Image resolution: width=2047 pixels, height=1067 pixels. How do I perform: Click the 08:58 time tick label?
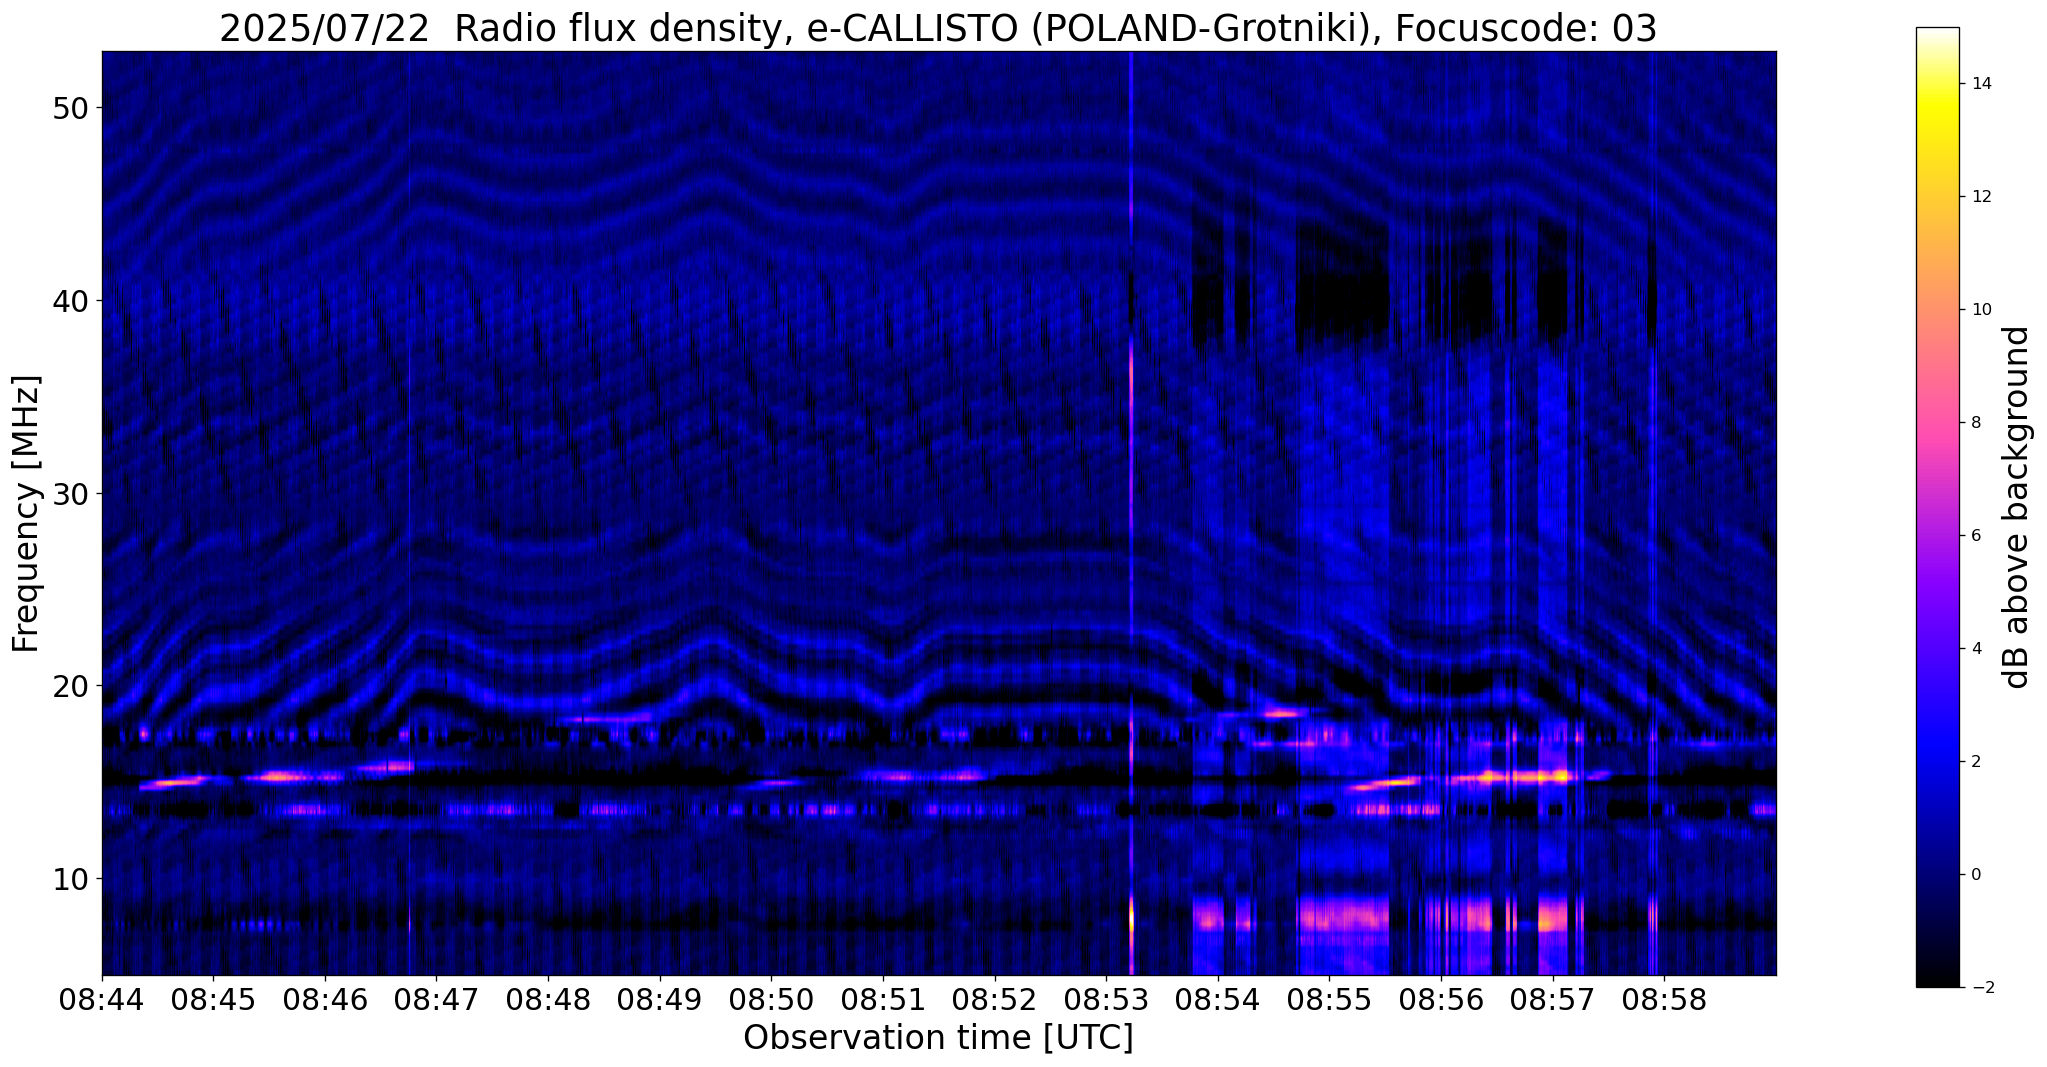point(1664,1000)
